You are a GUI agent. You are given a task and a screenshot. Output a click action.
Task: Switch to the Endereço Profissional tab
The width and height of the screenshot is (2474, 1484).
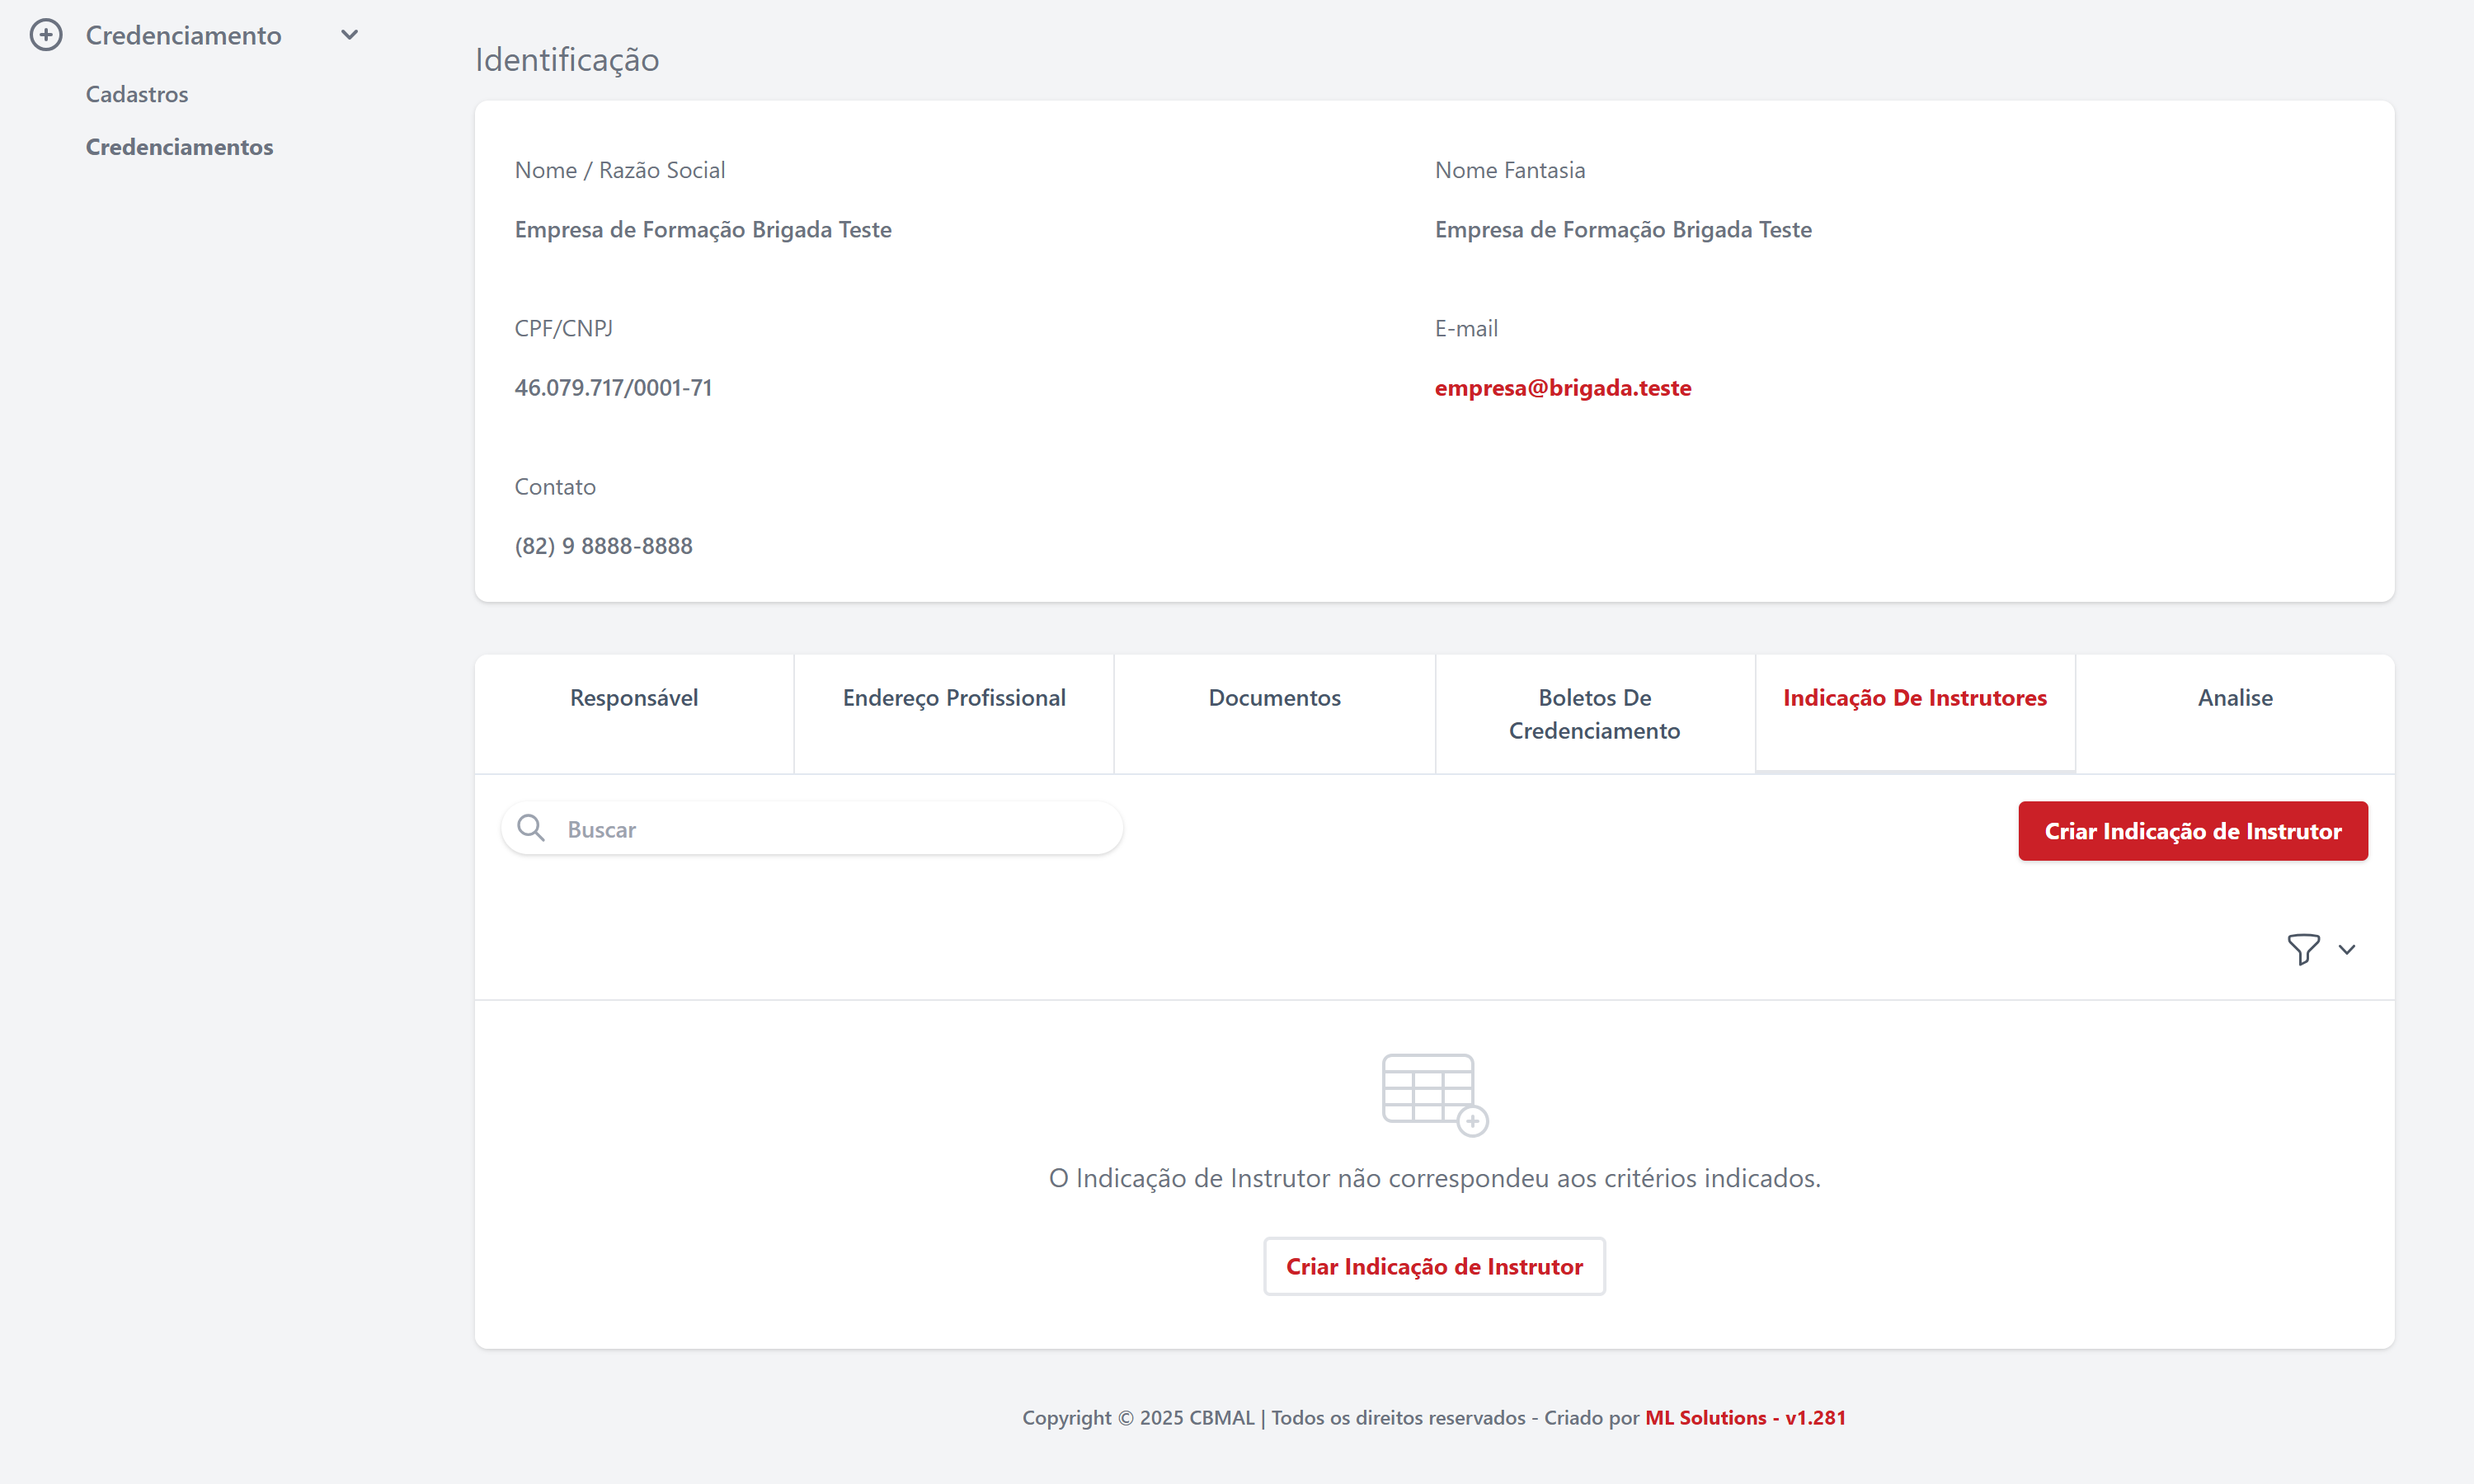(x=954, y=698)
